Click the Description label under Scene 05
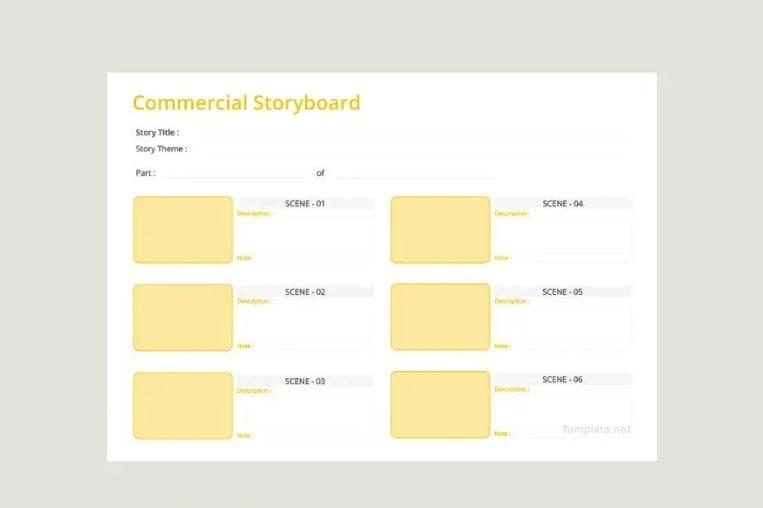 (511, 302)
